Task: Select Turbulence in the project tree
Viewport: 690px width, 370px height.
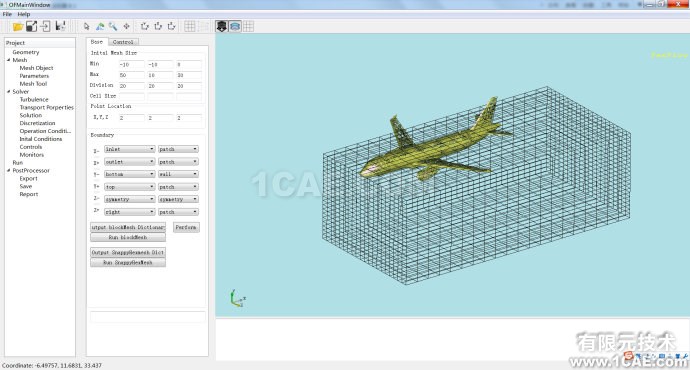Action: 34,99
